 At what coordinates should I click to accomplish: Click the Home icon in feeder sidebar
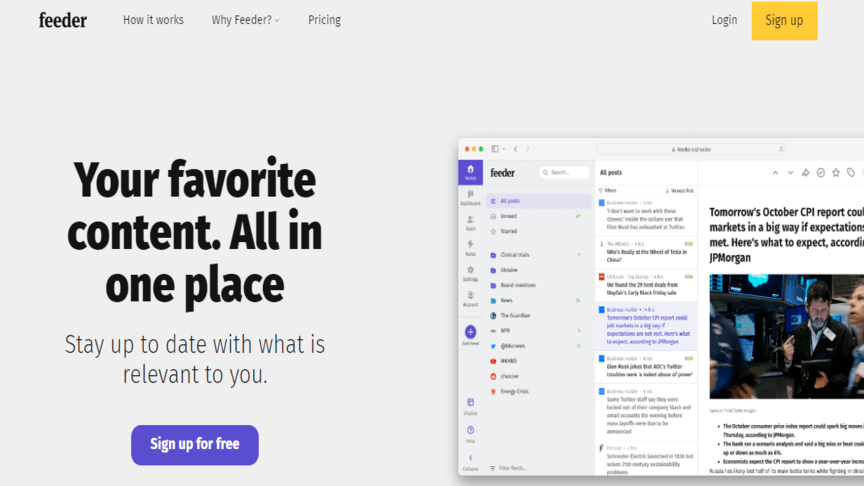click(x=470, y=172)
